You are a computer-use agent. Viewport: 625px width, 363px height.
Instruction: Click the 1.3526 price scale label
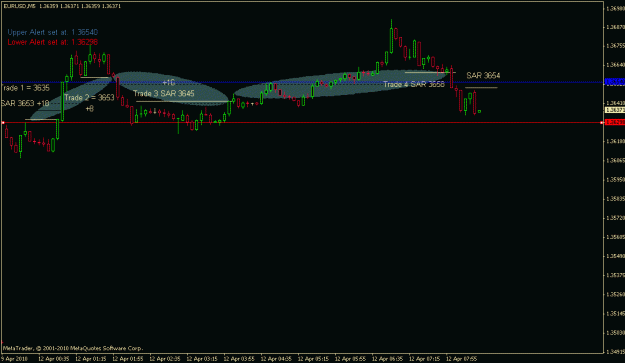pos(615,294)
